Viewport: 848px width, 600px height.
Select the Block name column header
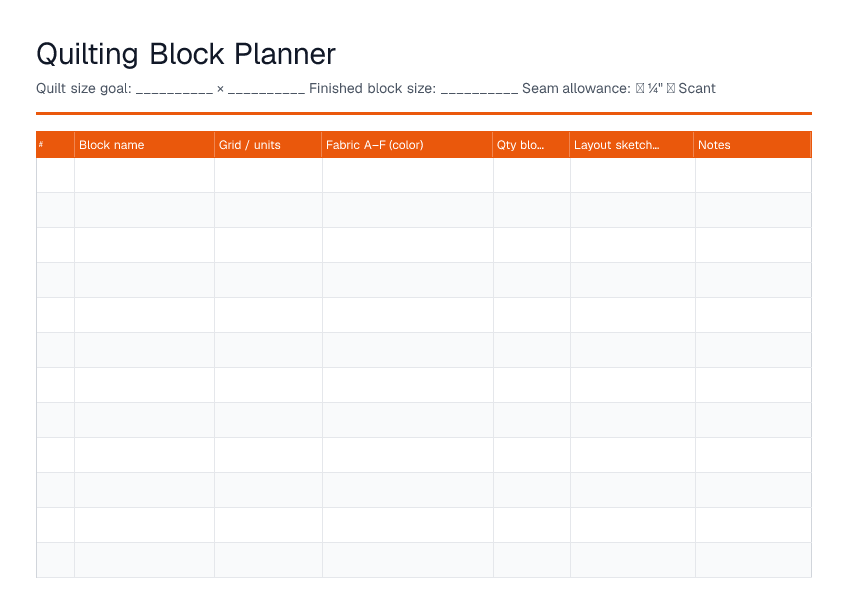[144, 144]
